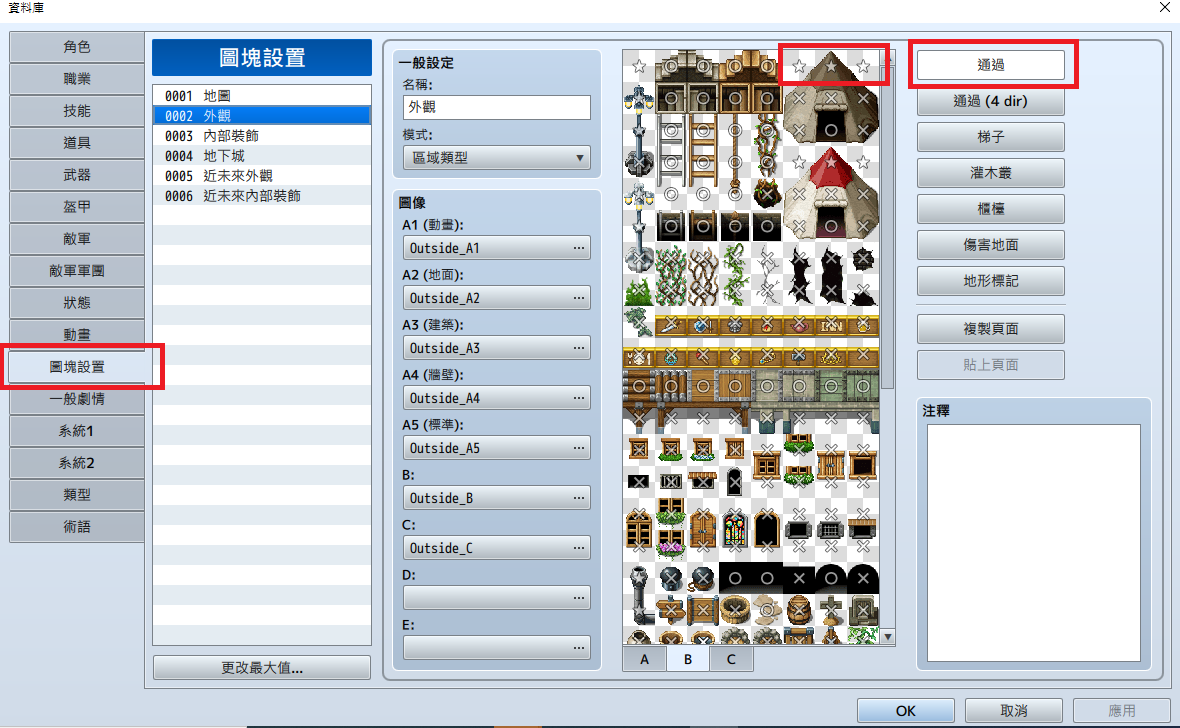Select the red tent peak star tile

pyautogui.click(x=831, y=162)
